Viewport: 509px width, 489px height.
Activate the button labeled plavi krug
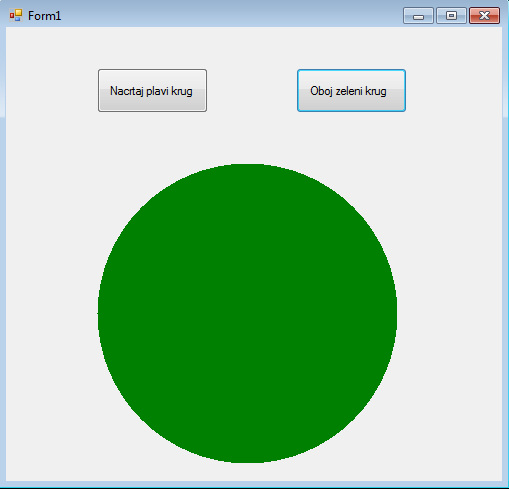tap(152, 90)
